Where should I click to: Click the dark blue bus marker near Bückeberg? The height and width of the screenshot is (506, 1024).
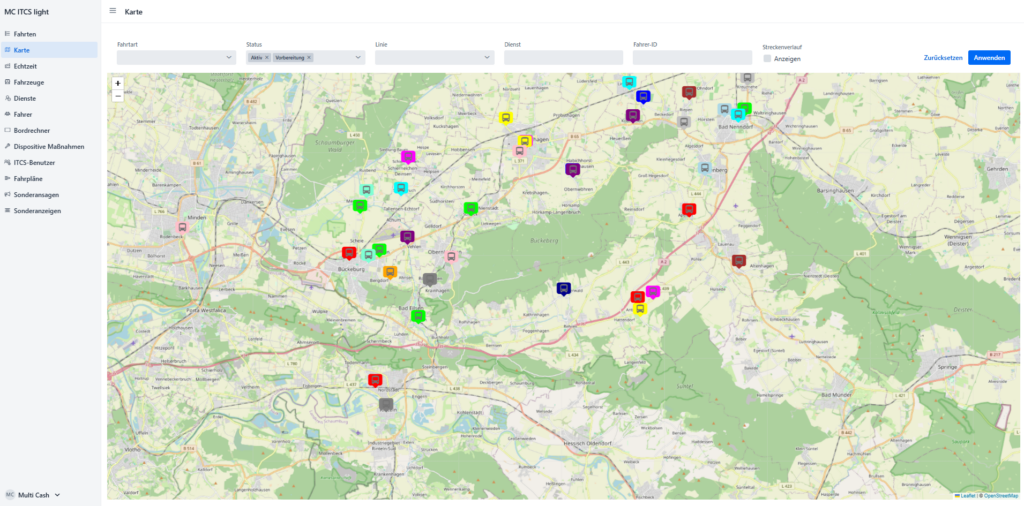[x=563, y=288]
